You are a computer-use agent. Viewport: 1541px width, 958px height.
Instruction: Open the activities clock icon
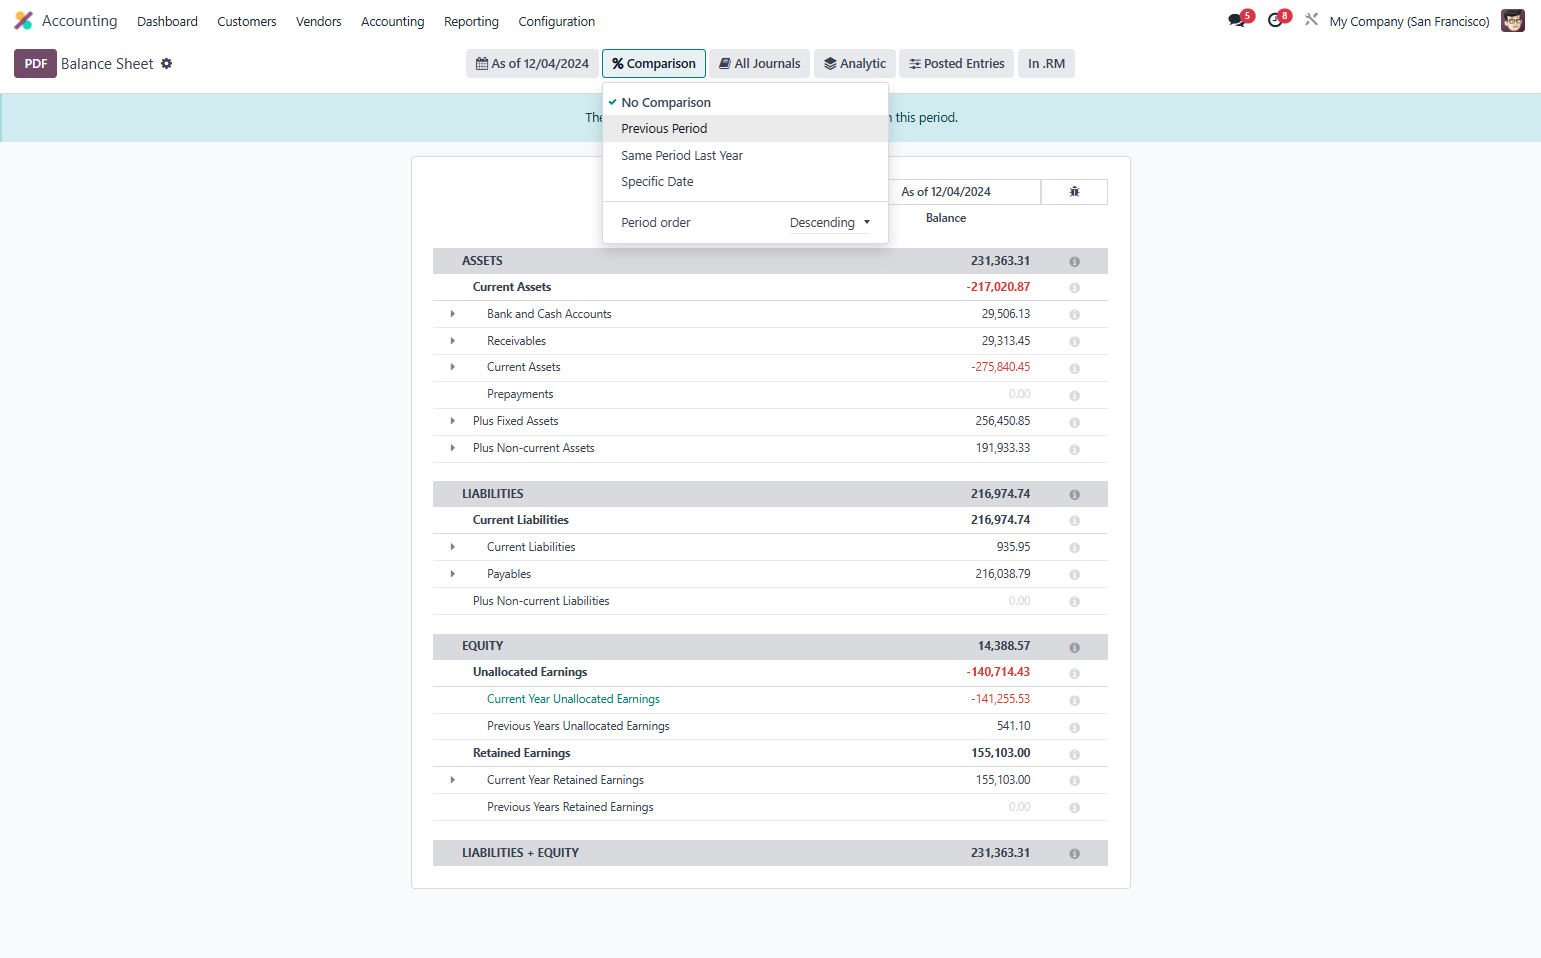(x=1275, y=21)
